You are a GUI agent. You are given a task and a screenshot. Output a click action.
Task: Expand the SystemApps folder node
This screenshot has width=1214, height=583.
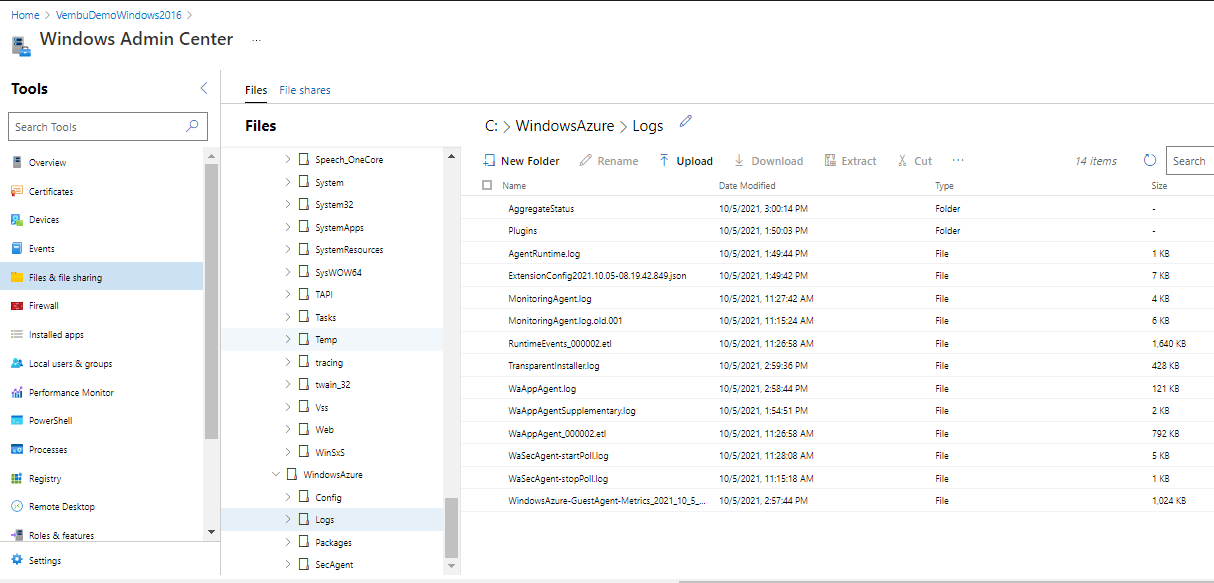point(288,227)
